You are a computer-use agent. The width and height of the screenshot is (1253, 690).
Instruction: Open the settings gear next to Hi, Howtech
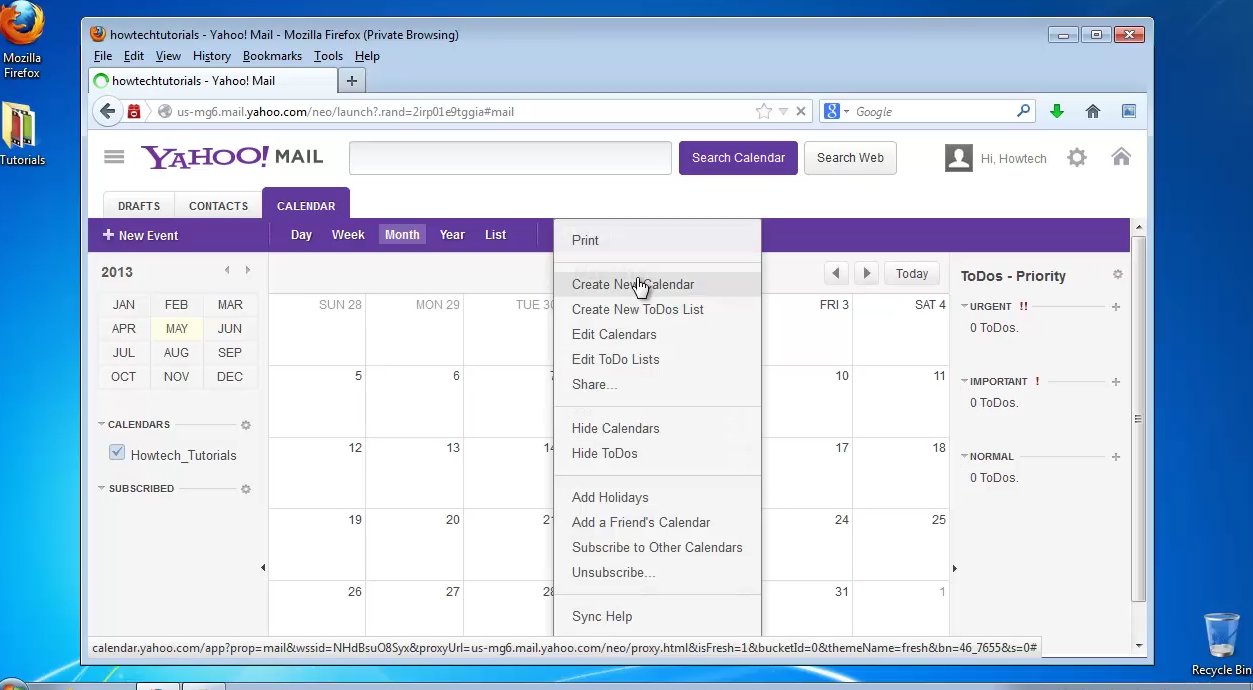[1077, 157]
